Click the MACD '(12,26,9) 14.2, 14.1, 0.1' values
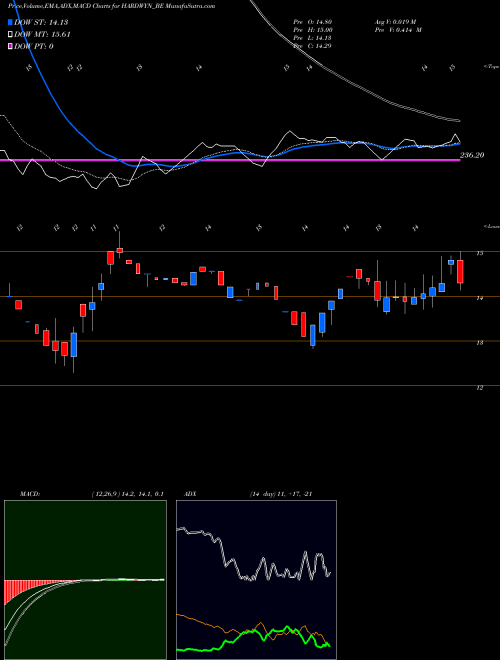Image resolution: width=500 pixels, height=660 pixels. pos(127,494)
